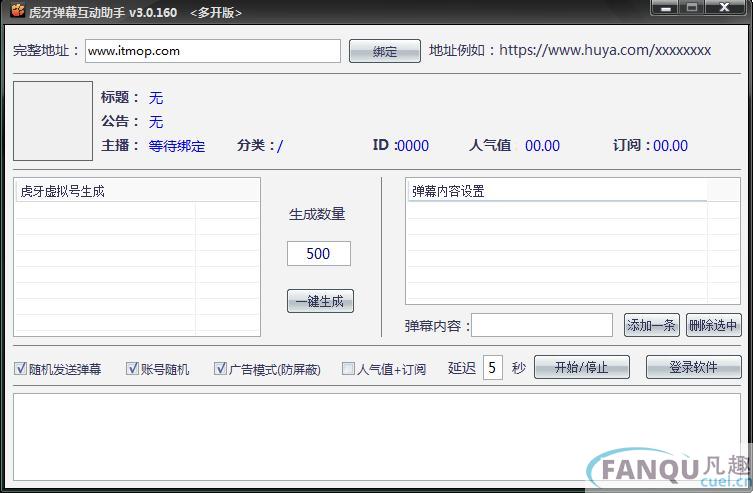Close the 虎牙弹幕互动助手 window
The image size is (753, 493).
tap(726, 7)
